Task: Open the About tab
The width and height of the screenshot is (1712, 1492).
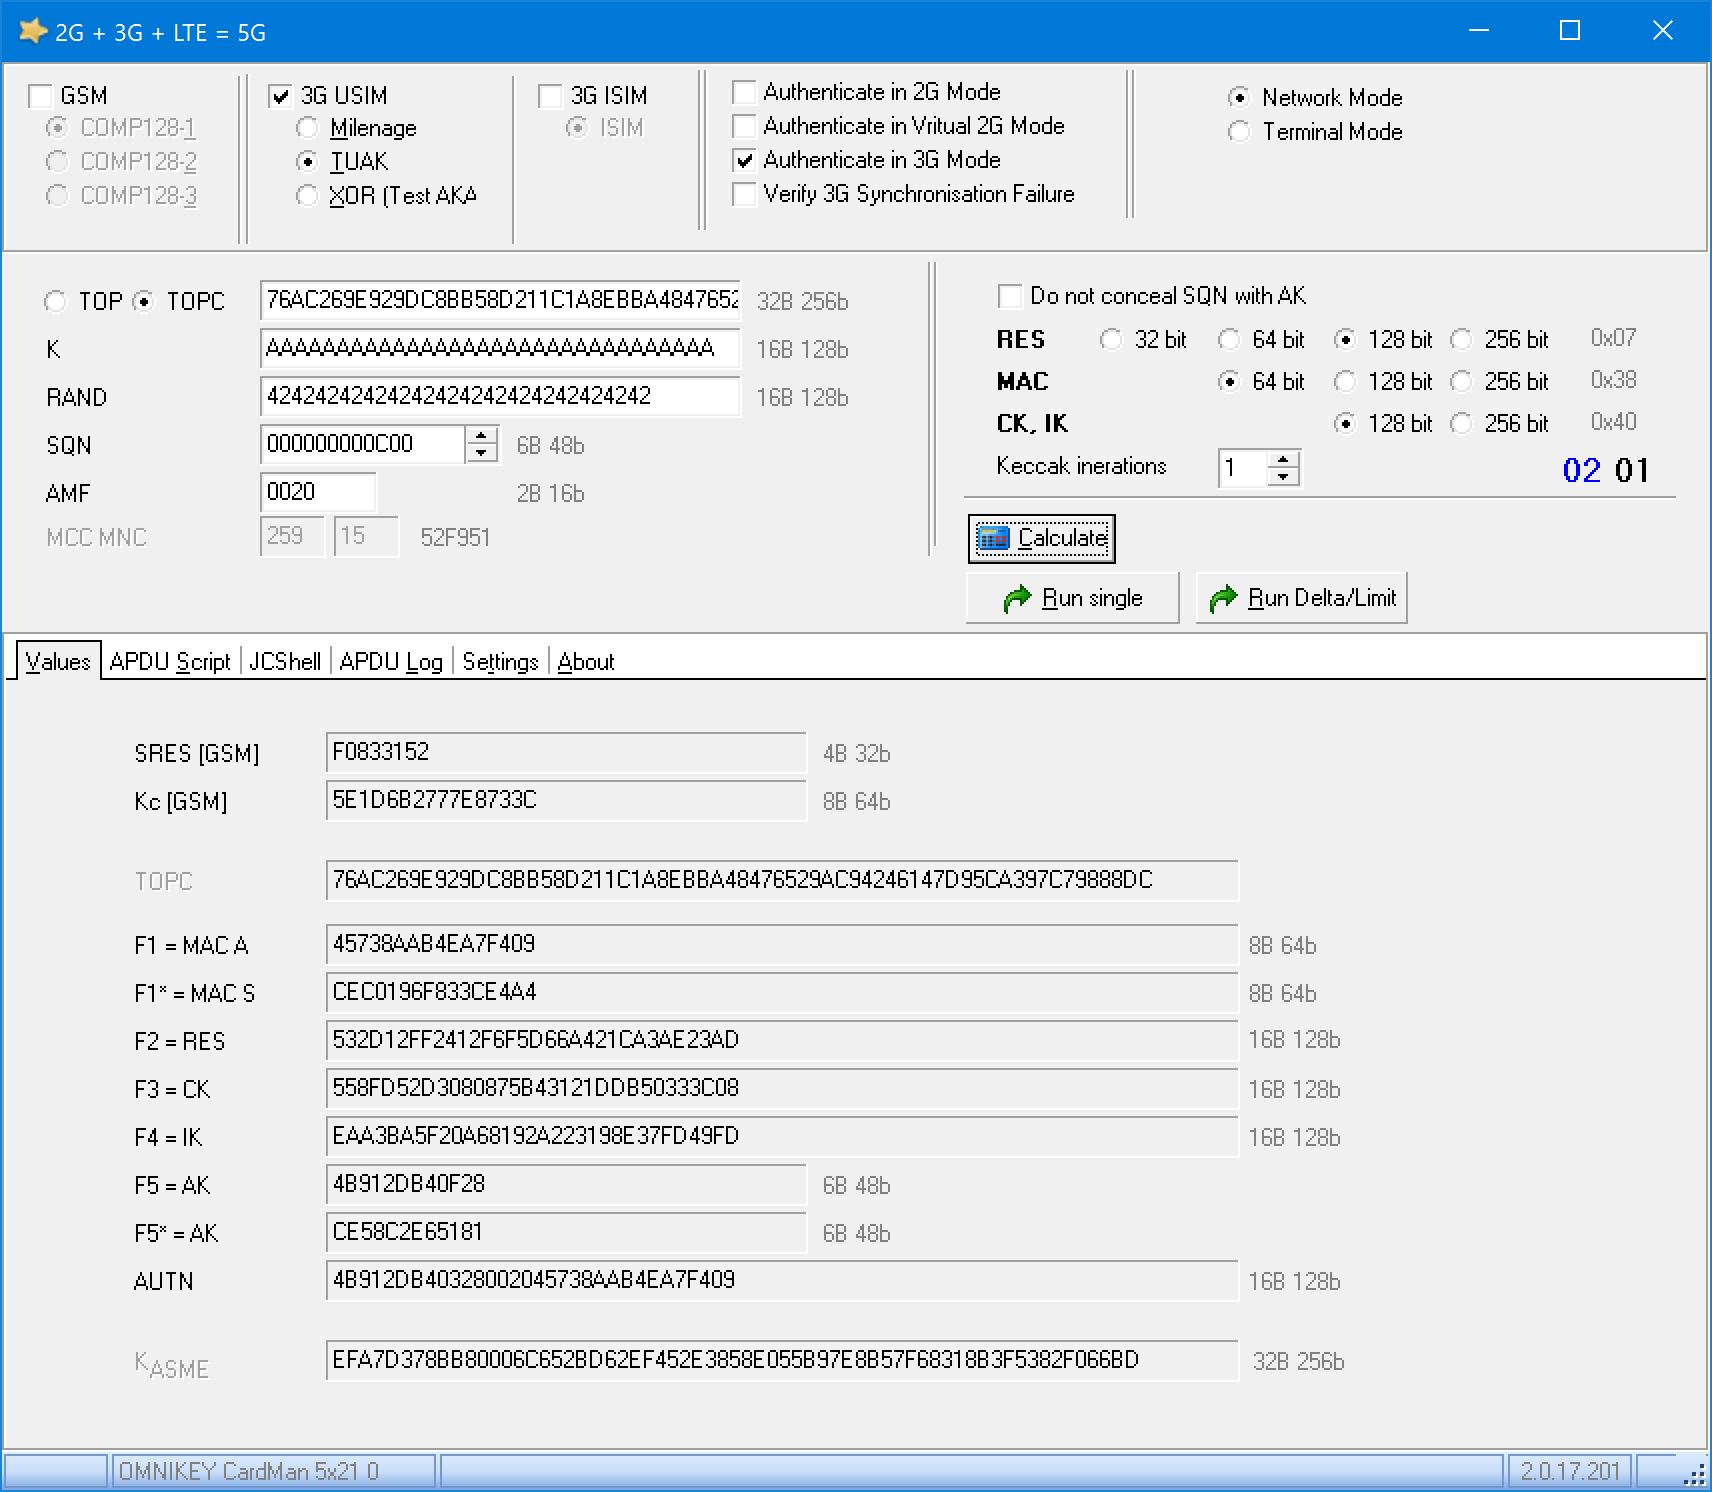Action: tap(586, 662)
